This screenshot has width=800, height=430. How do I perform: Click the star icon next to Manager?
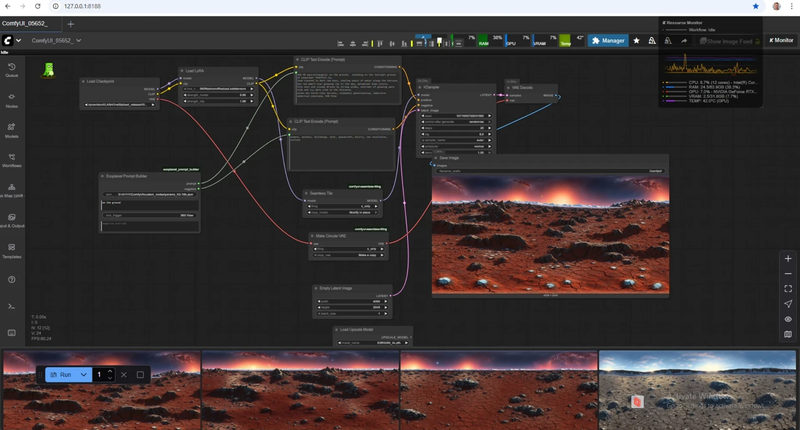(636, 40)
